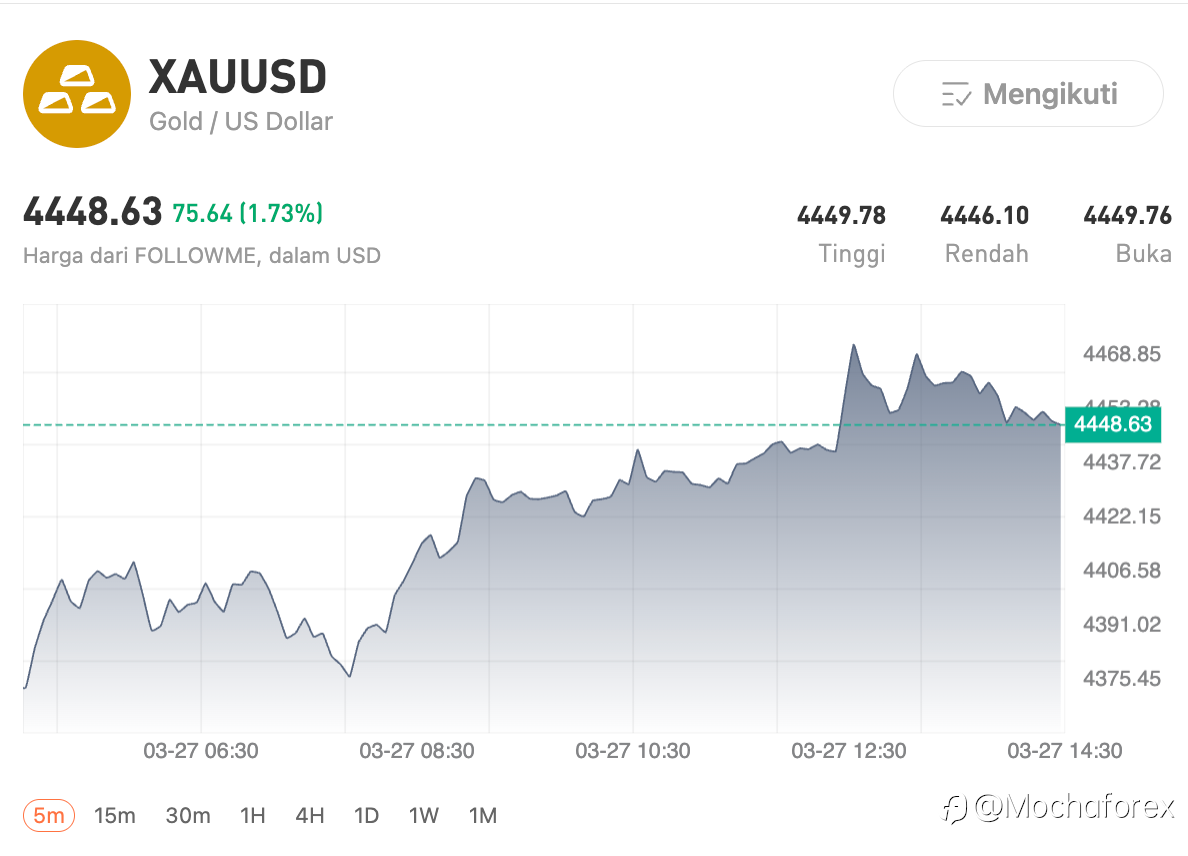The image size is (1188, 856).
Task: Click the gold bars XAUUSD logo icon
Action: [x=77, y=94]
